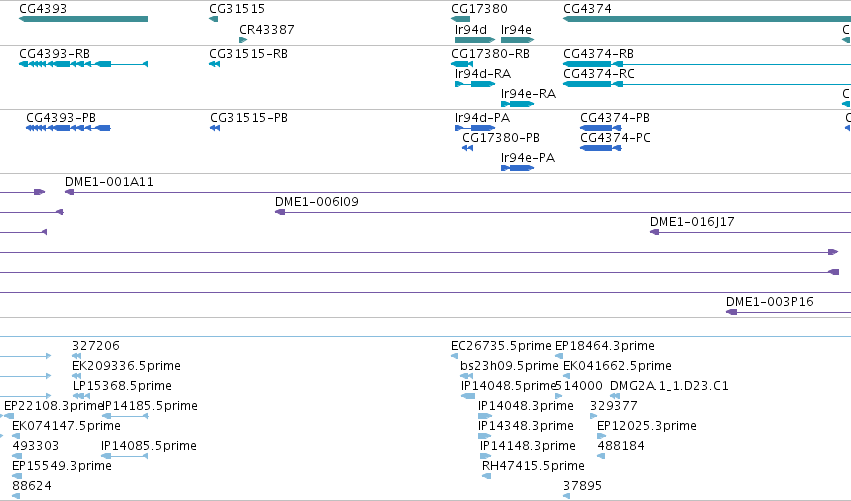
Task: Click the Ir94d gene feature
Action: coord(475,40)
